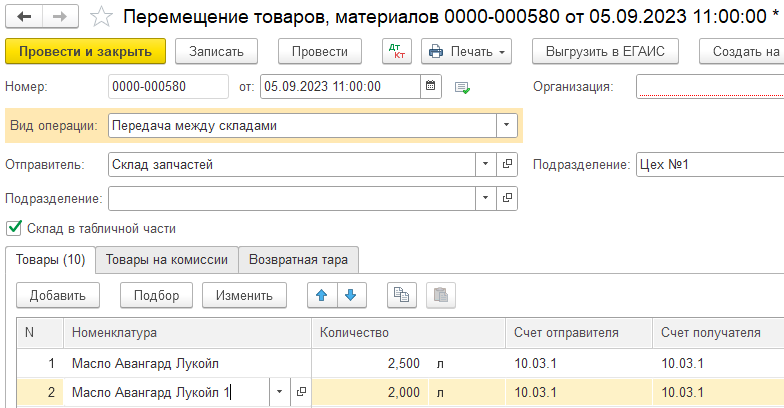Open the date calendar picker
784x408 pixels.
coord(430,86)
